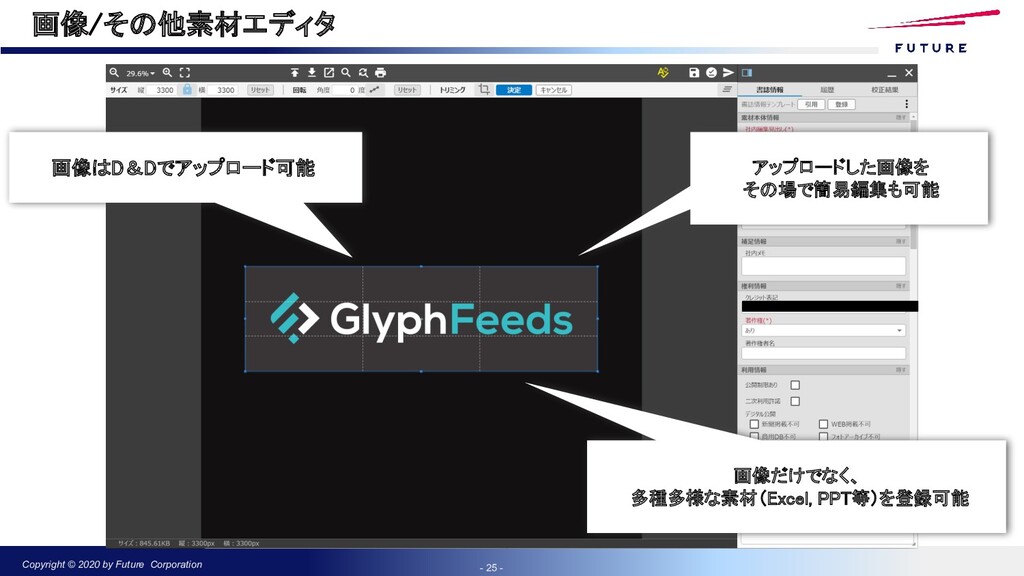1024x576 pixels.
Task: Select the trimming crop tool icon
Action: pyautogui.click(x=484, y=89)
